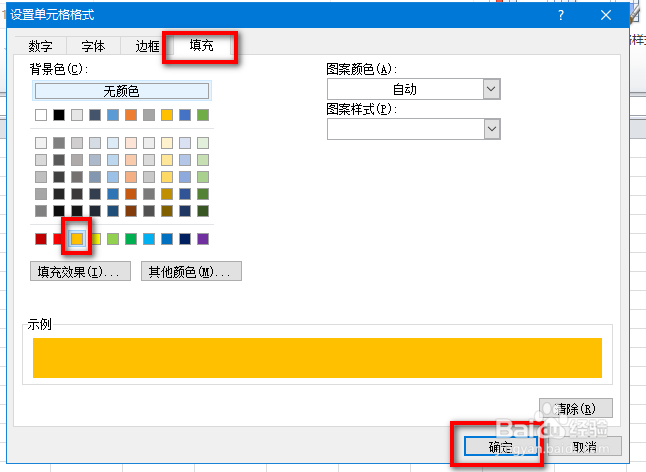Select the palest yellow tint swatch
This screenshot has width=646, height=472.
(x=167, y=143)
